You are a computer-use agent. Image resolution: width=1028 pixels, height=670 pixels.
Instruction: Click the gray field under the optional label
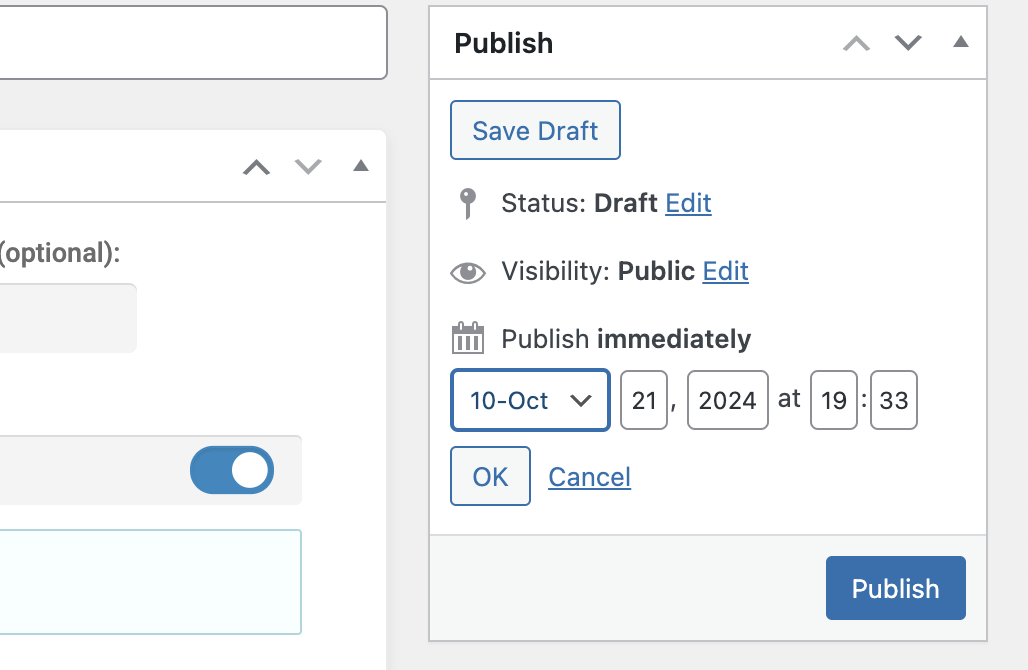pos(68,318)
